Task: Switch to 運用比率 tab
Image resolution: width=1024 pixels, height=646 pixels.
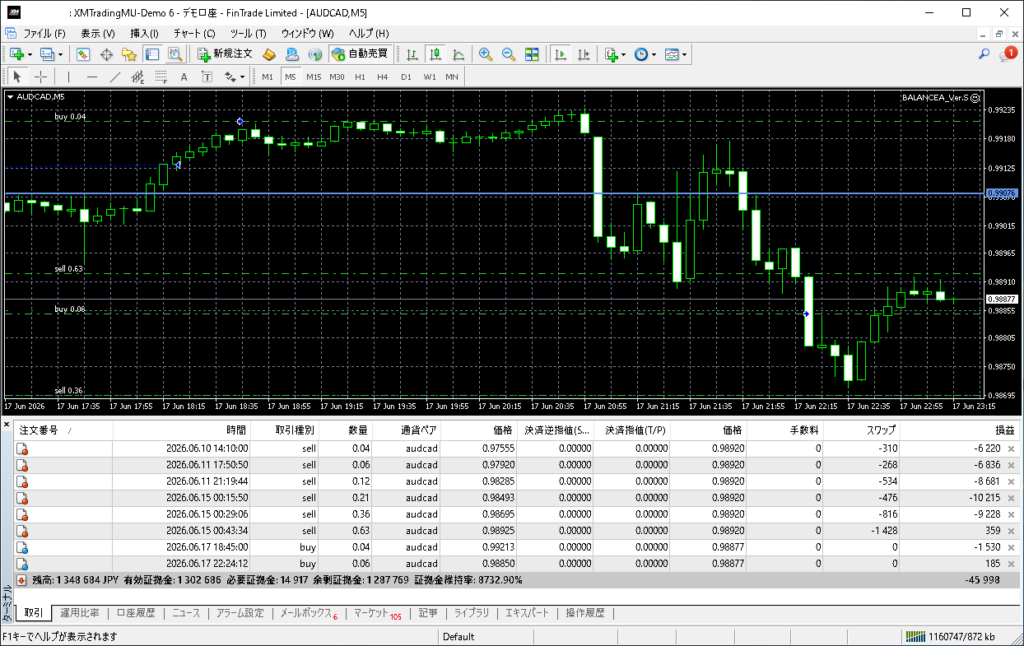Action: (x=80, y=613)
